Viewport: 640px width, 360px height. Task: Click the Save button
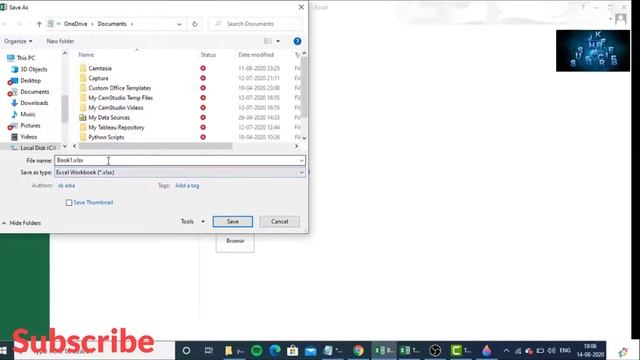point(233,222)
